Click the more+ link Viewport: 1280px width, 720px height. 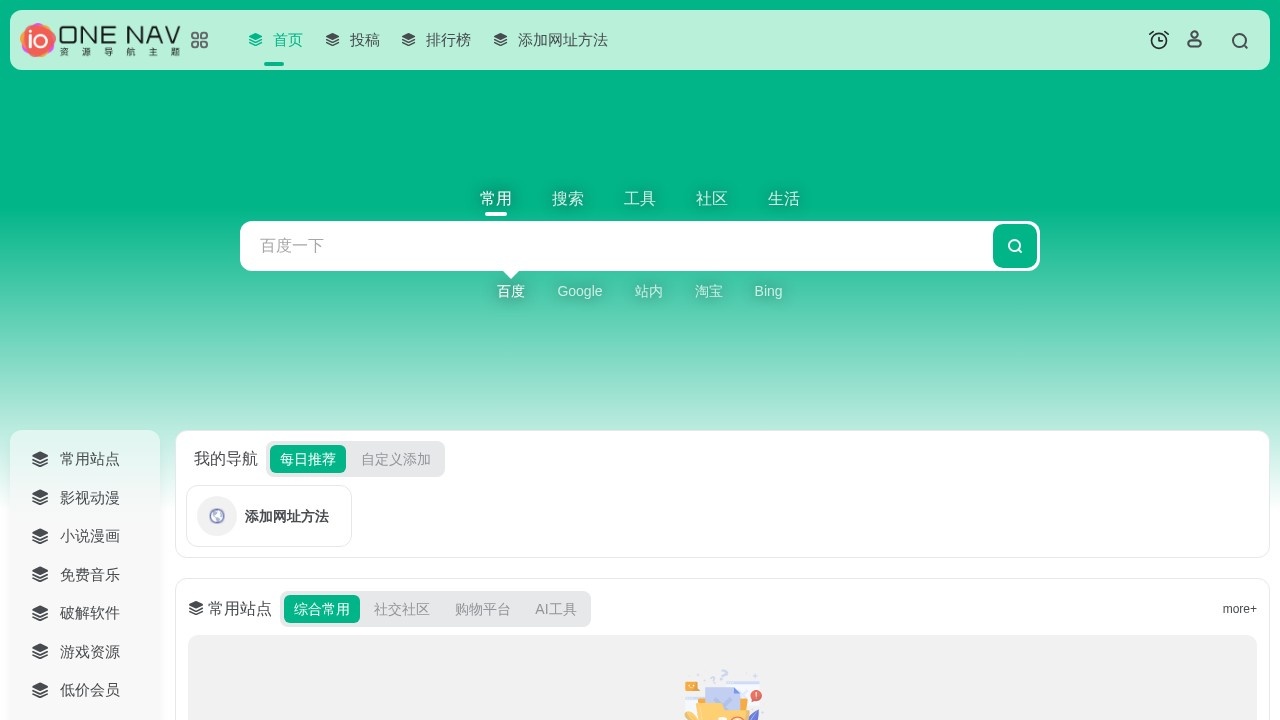point(1240,609)
